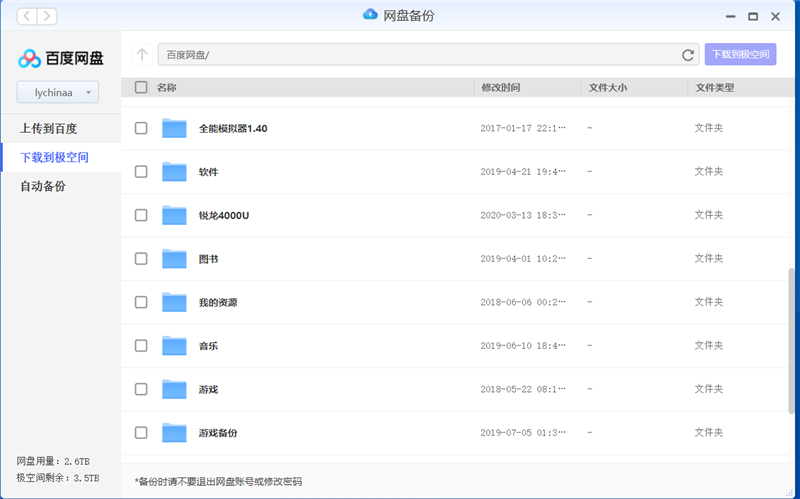The width and height of the screenshot is (800, 499).
Task: Click the date 2020-03-13 cell
Action: coord(523,215)
